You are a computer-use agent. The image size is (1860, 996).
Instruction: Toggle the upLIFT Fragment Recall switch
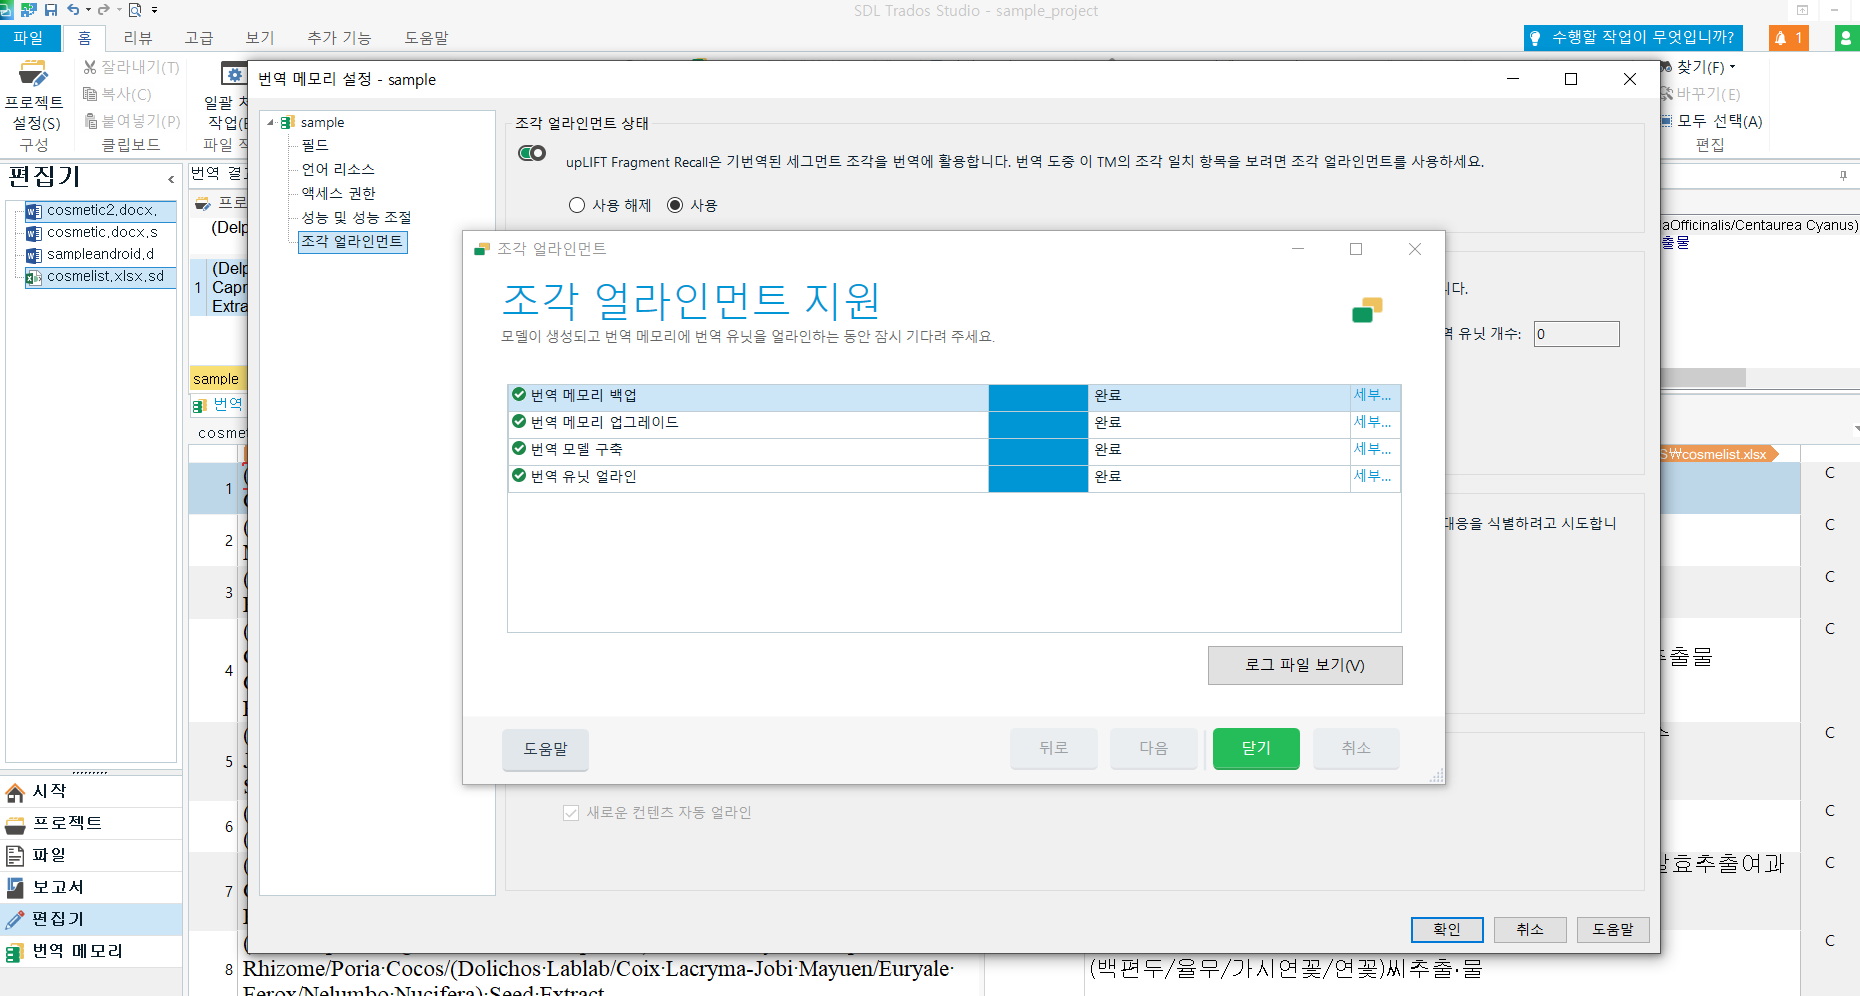pos(532,153)
